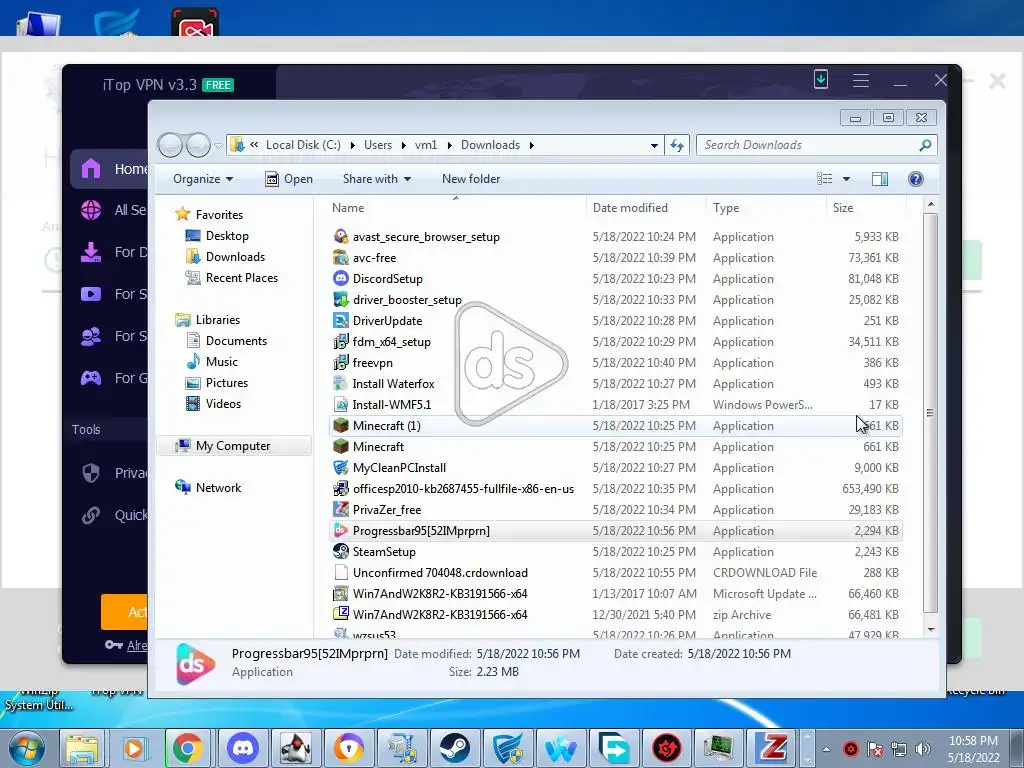The image size is (1024, 768).
Task: Open the recent pages dropdown arrow
Action: (x=218, y=145)
